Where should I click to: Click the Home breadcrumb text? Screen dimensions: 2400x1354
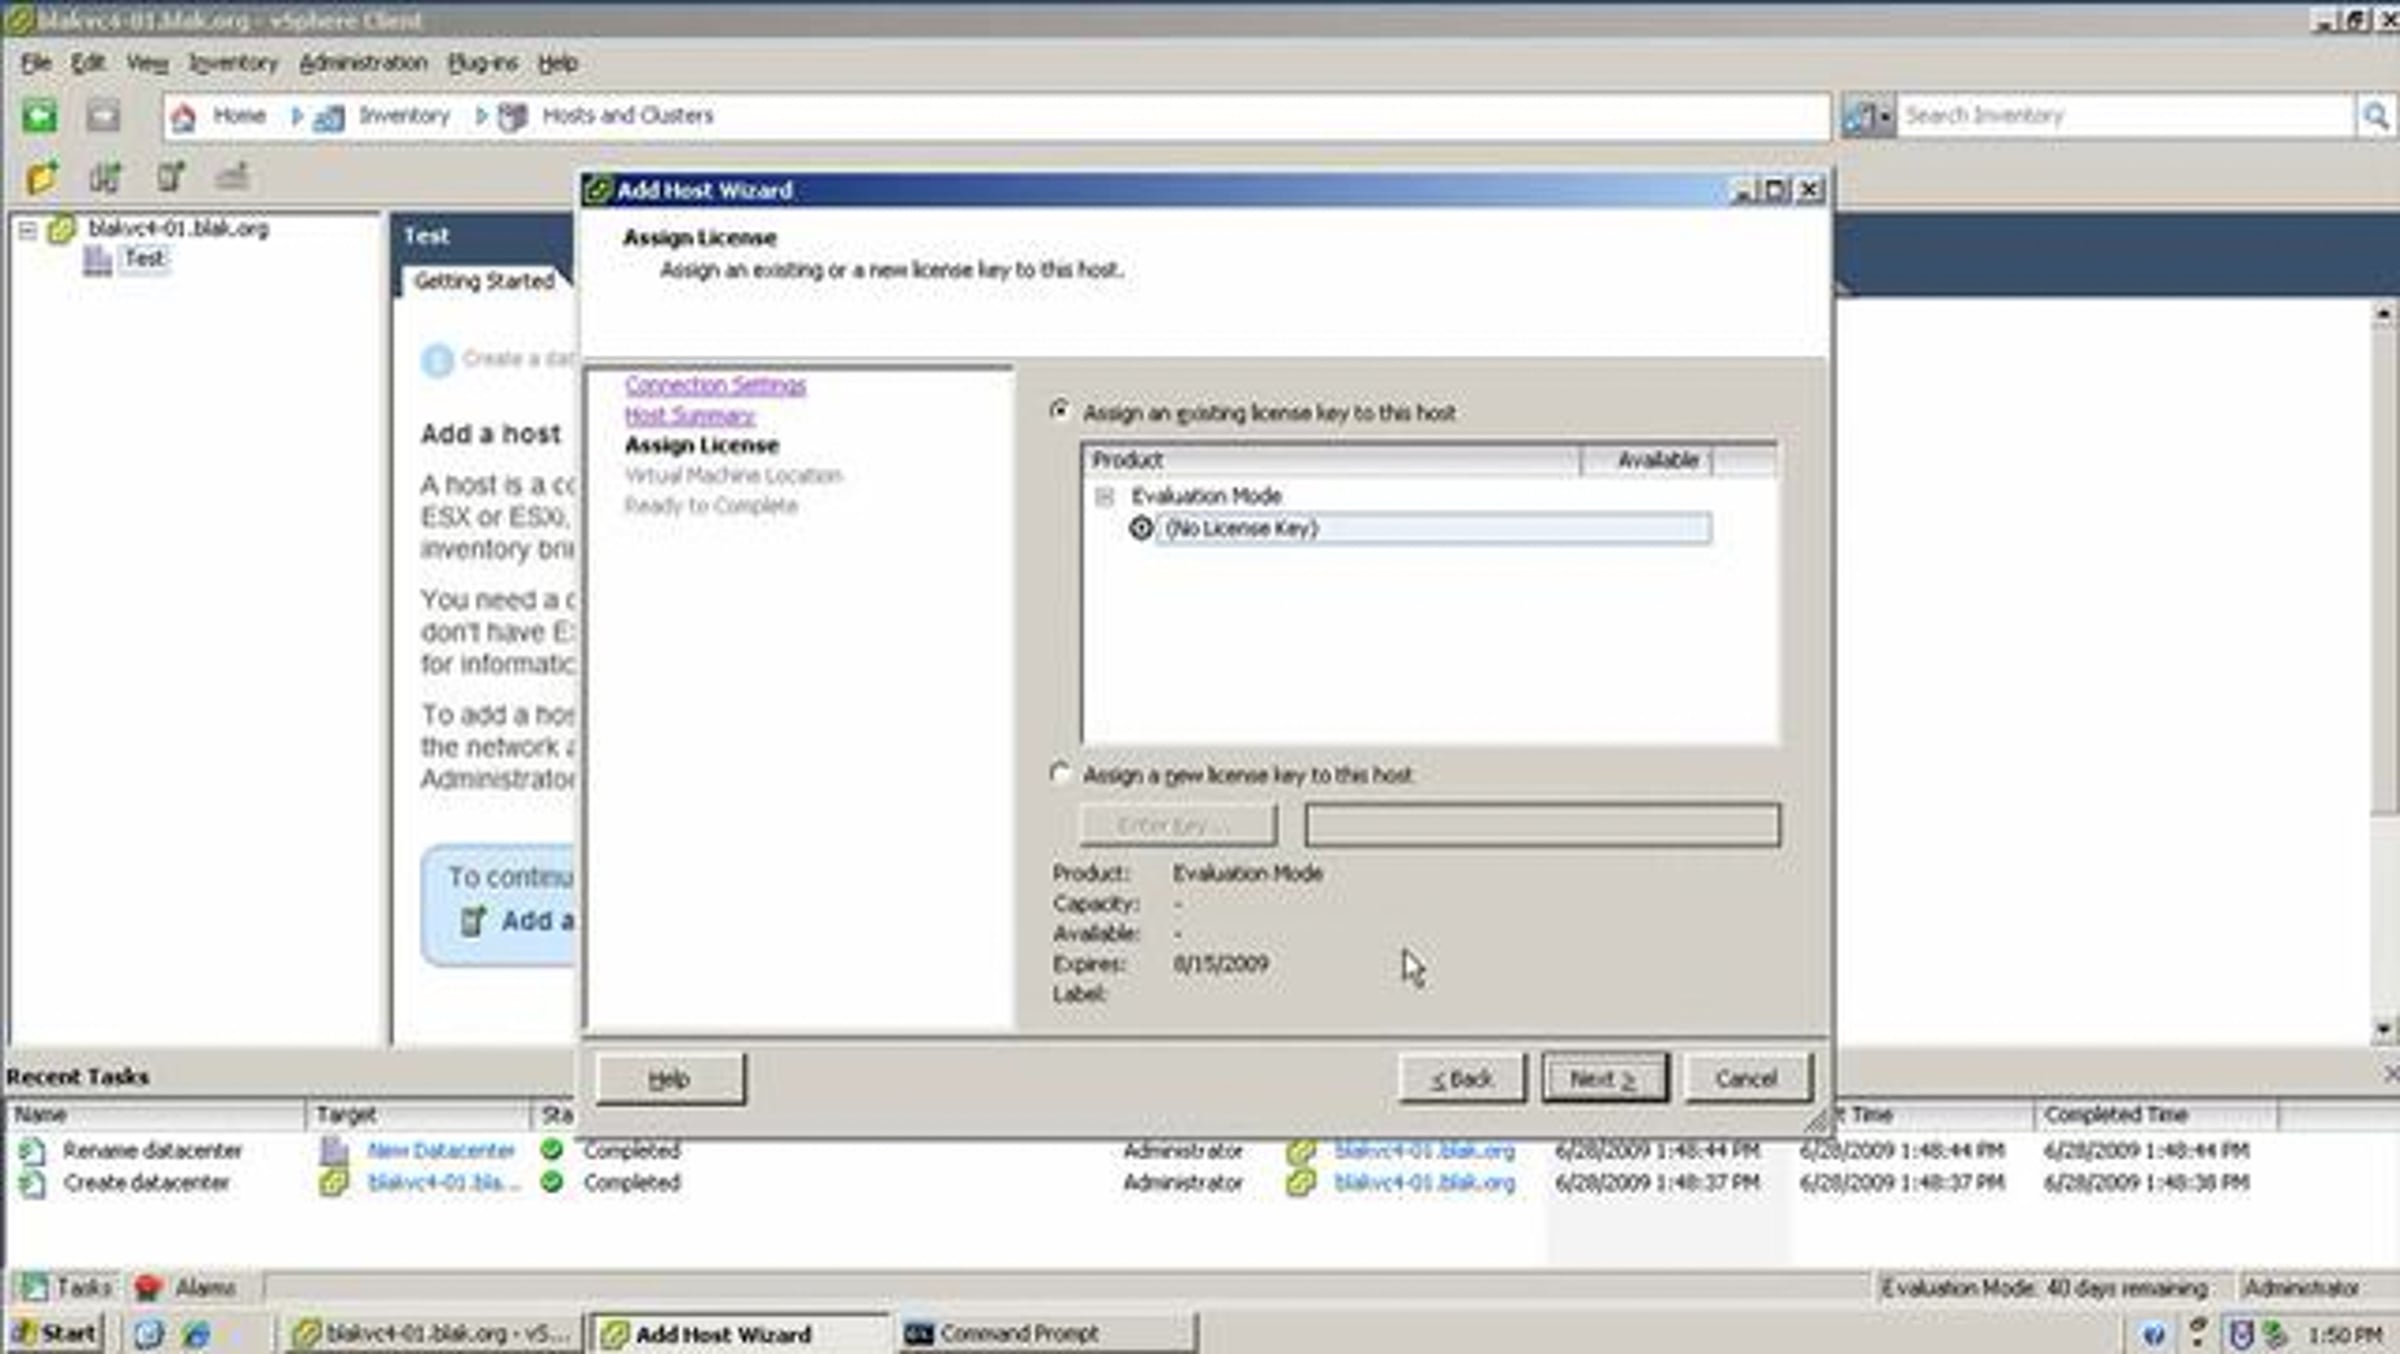pos(240,116)
